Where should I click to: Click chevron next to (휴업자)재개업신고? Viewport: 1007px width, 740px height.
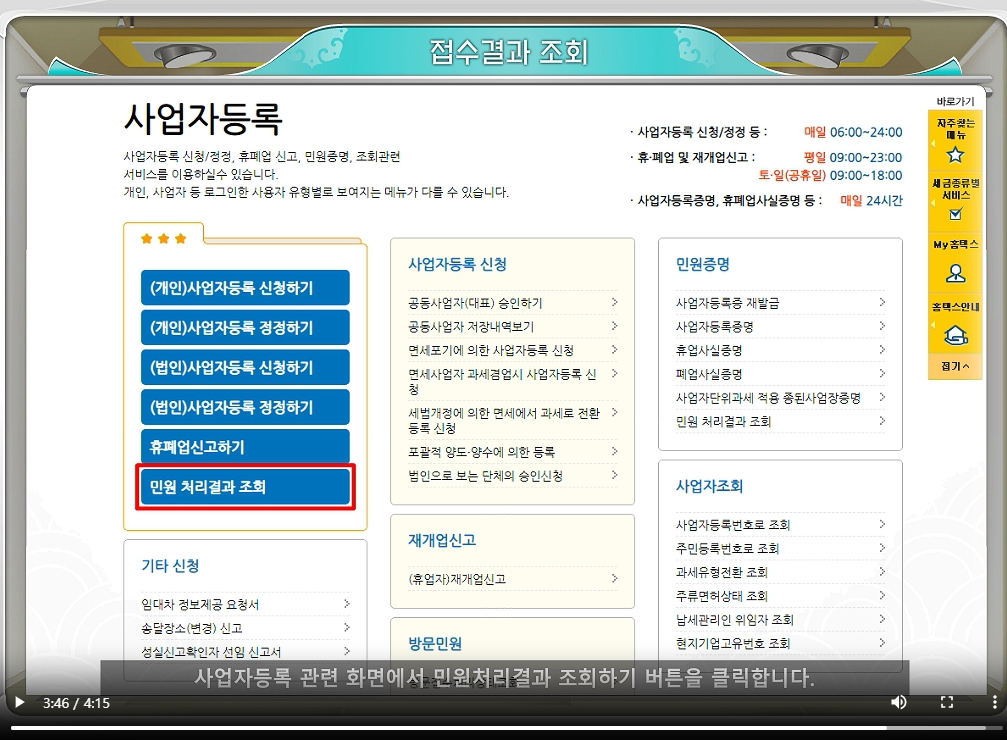(x=614, y=578)
